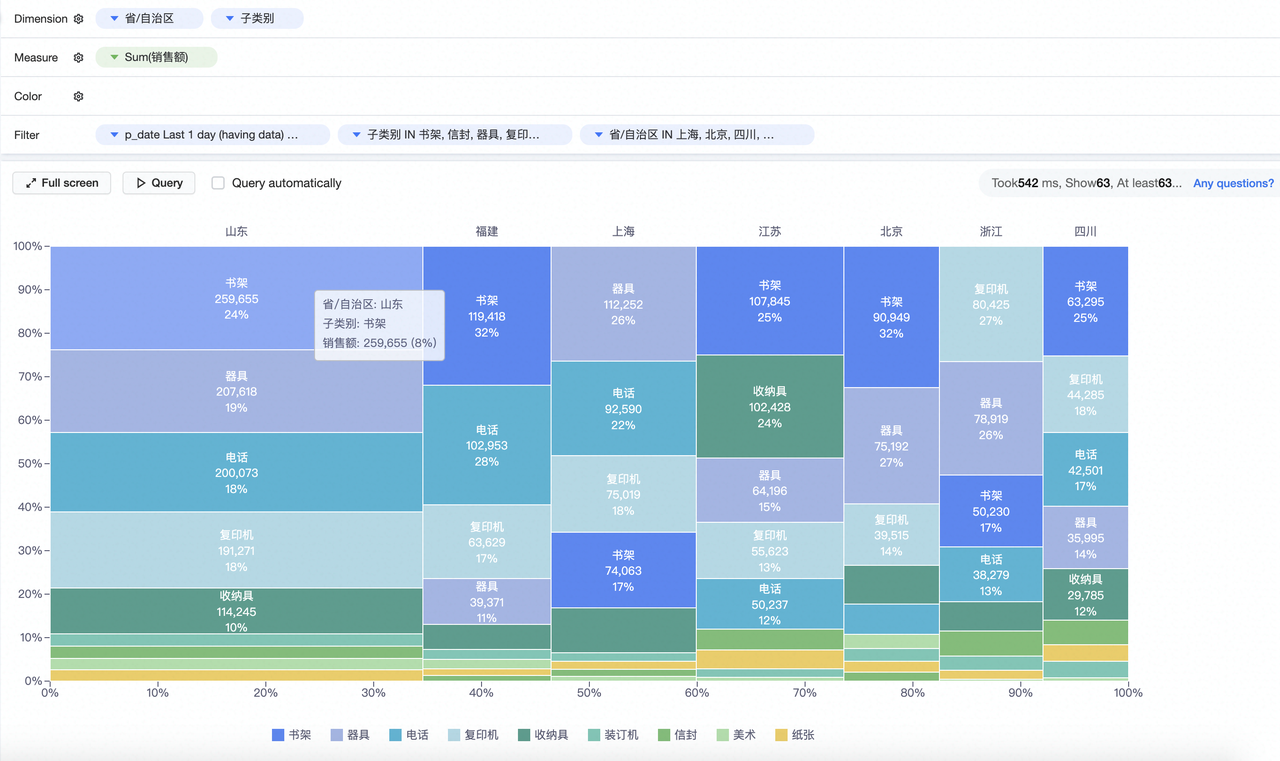Toggle 器具 legend swatch
The width and height of the screenshot is (1280, 761).
point(336,735)
